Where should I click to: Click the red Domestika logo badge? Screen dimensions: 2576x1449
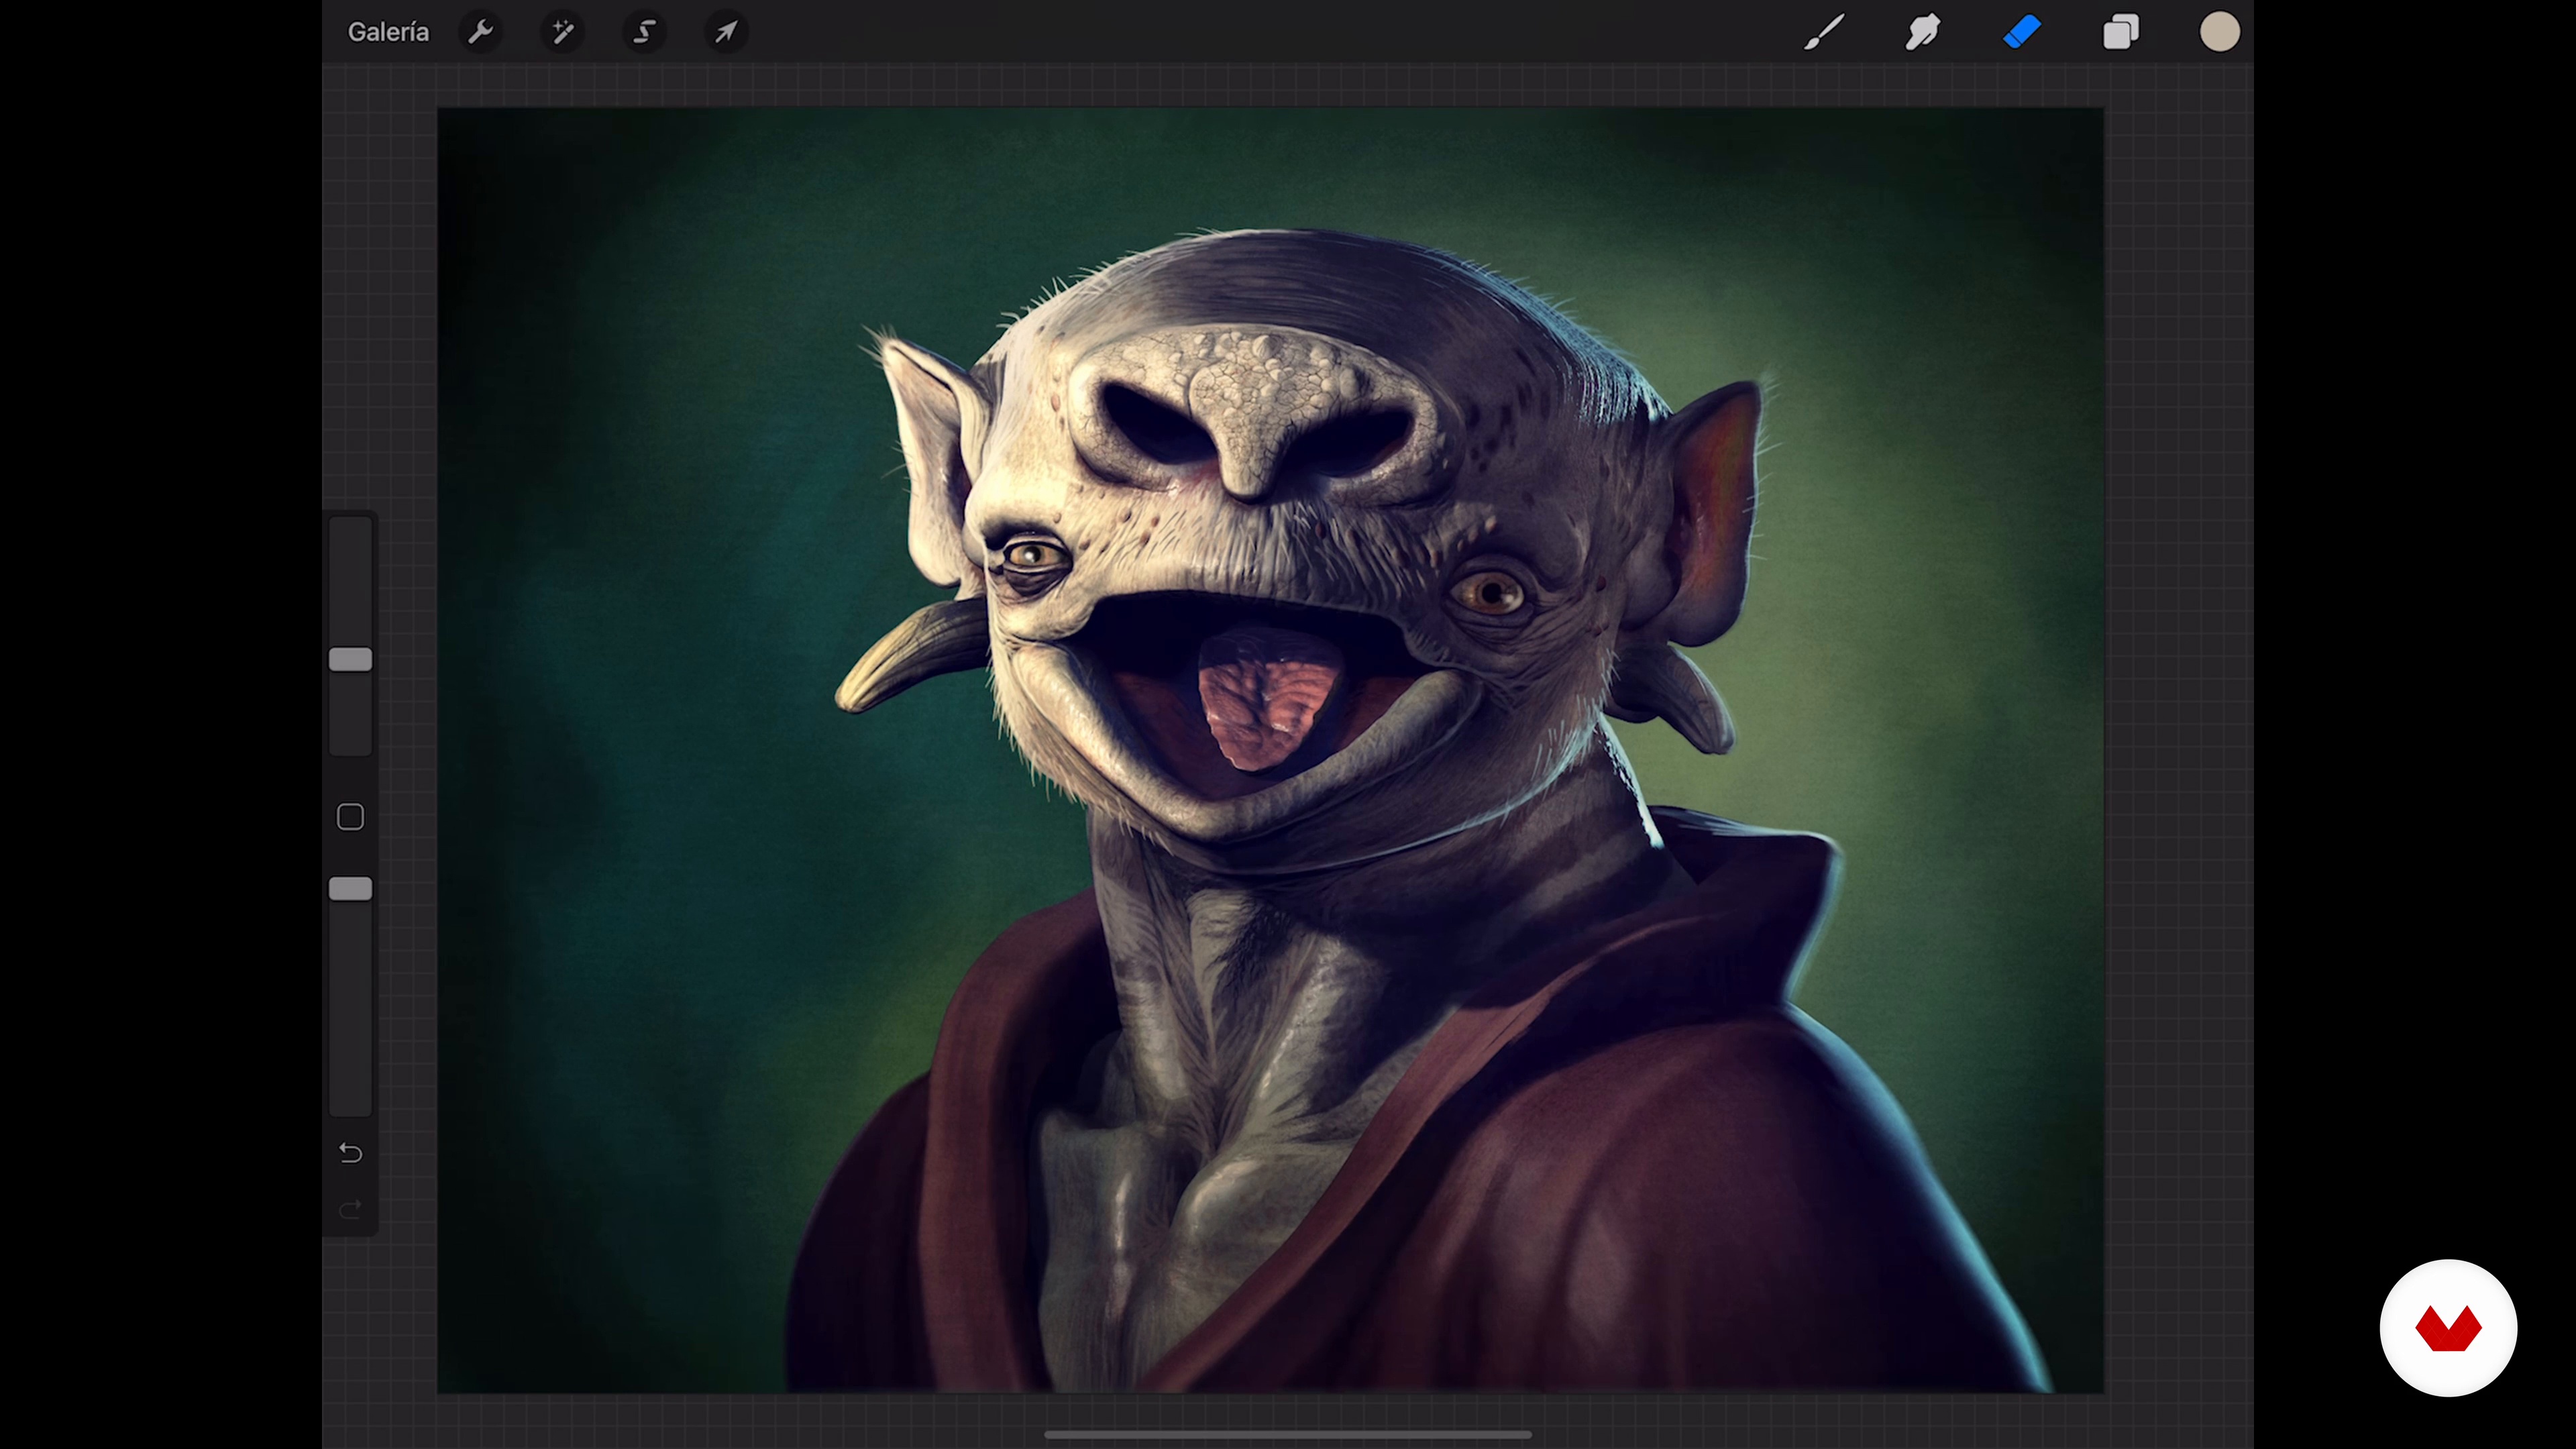(2448, 1328)
